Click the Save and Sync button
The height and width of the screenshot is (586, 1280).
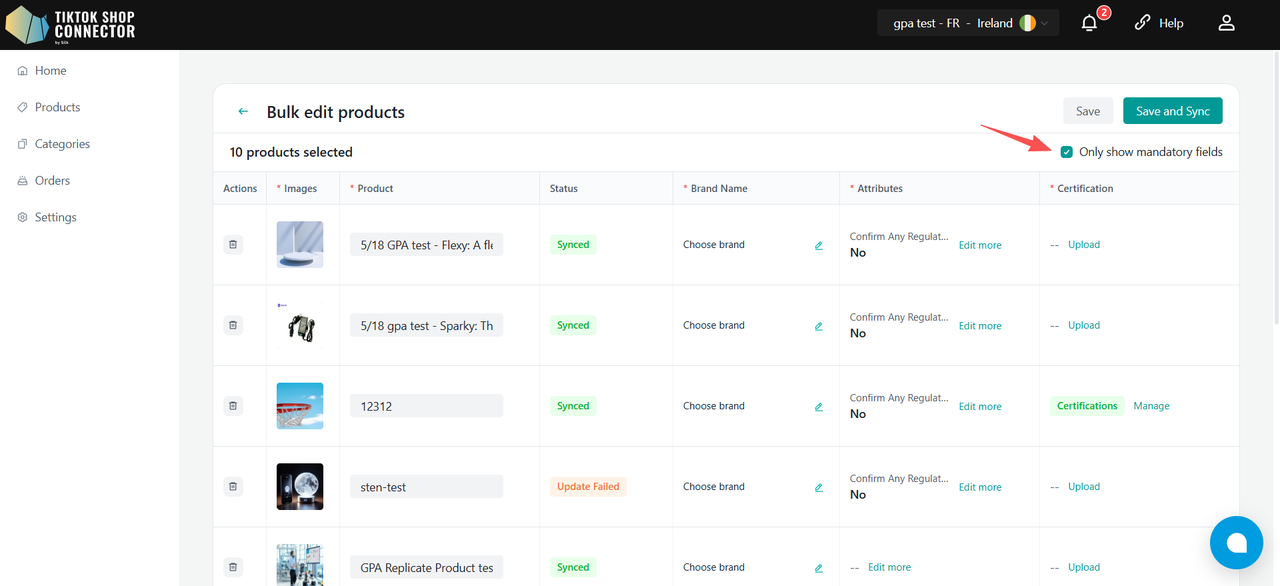point(1173,111)
